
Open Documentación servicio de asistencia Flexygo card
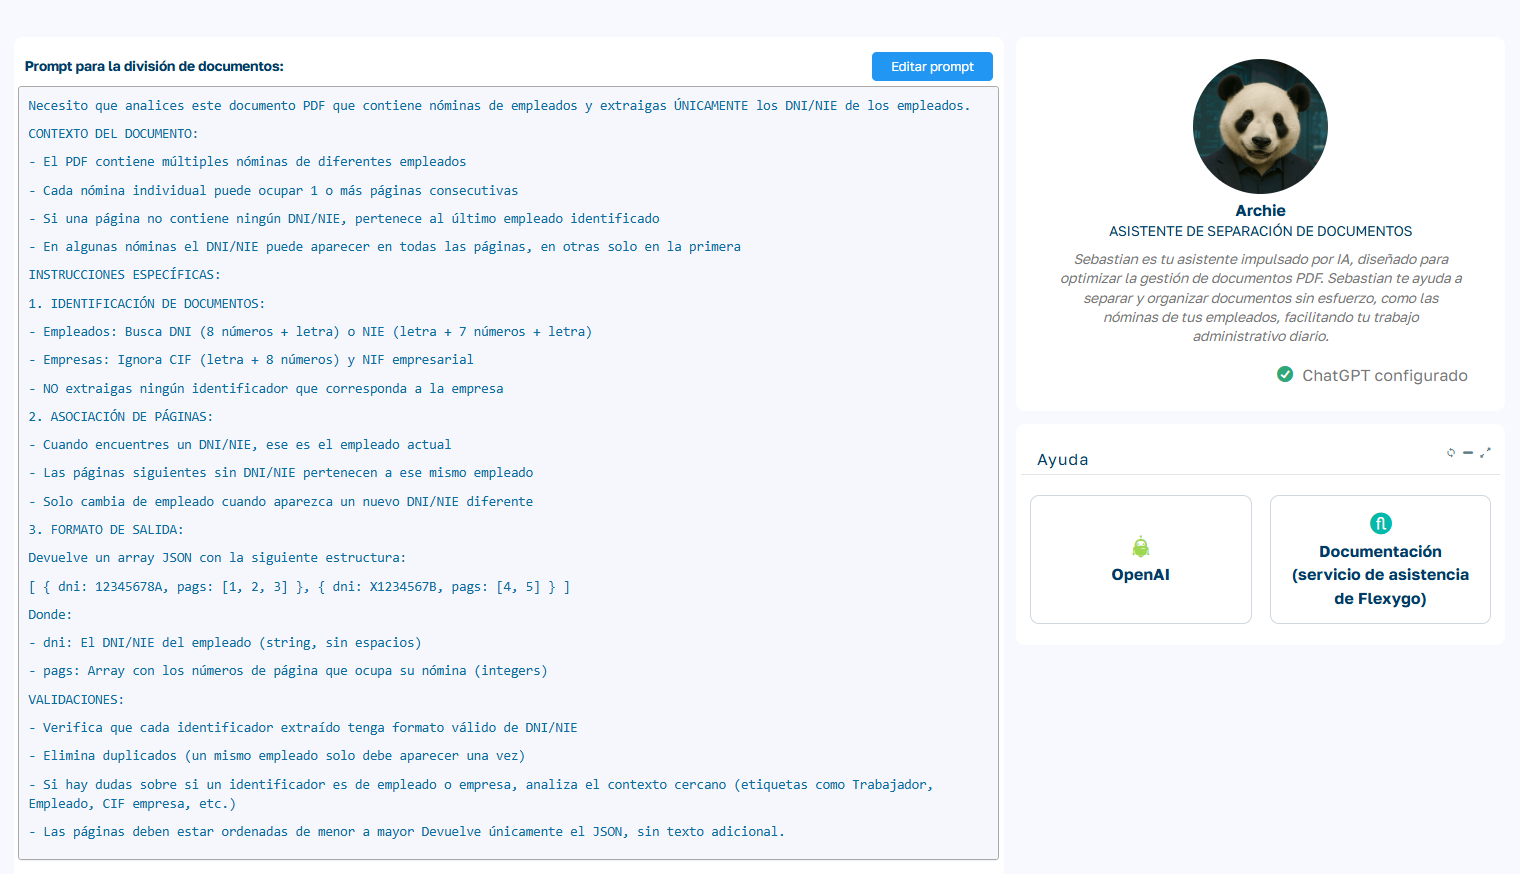(1380, 559)
